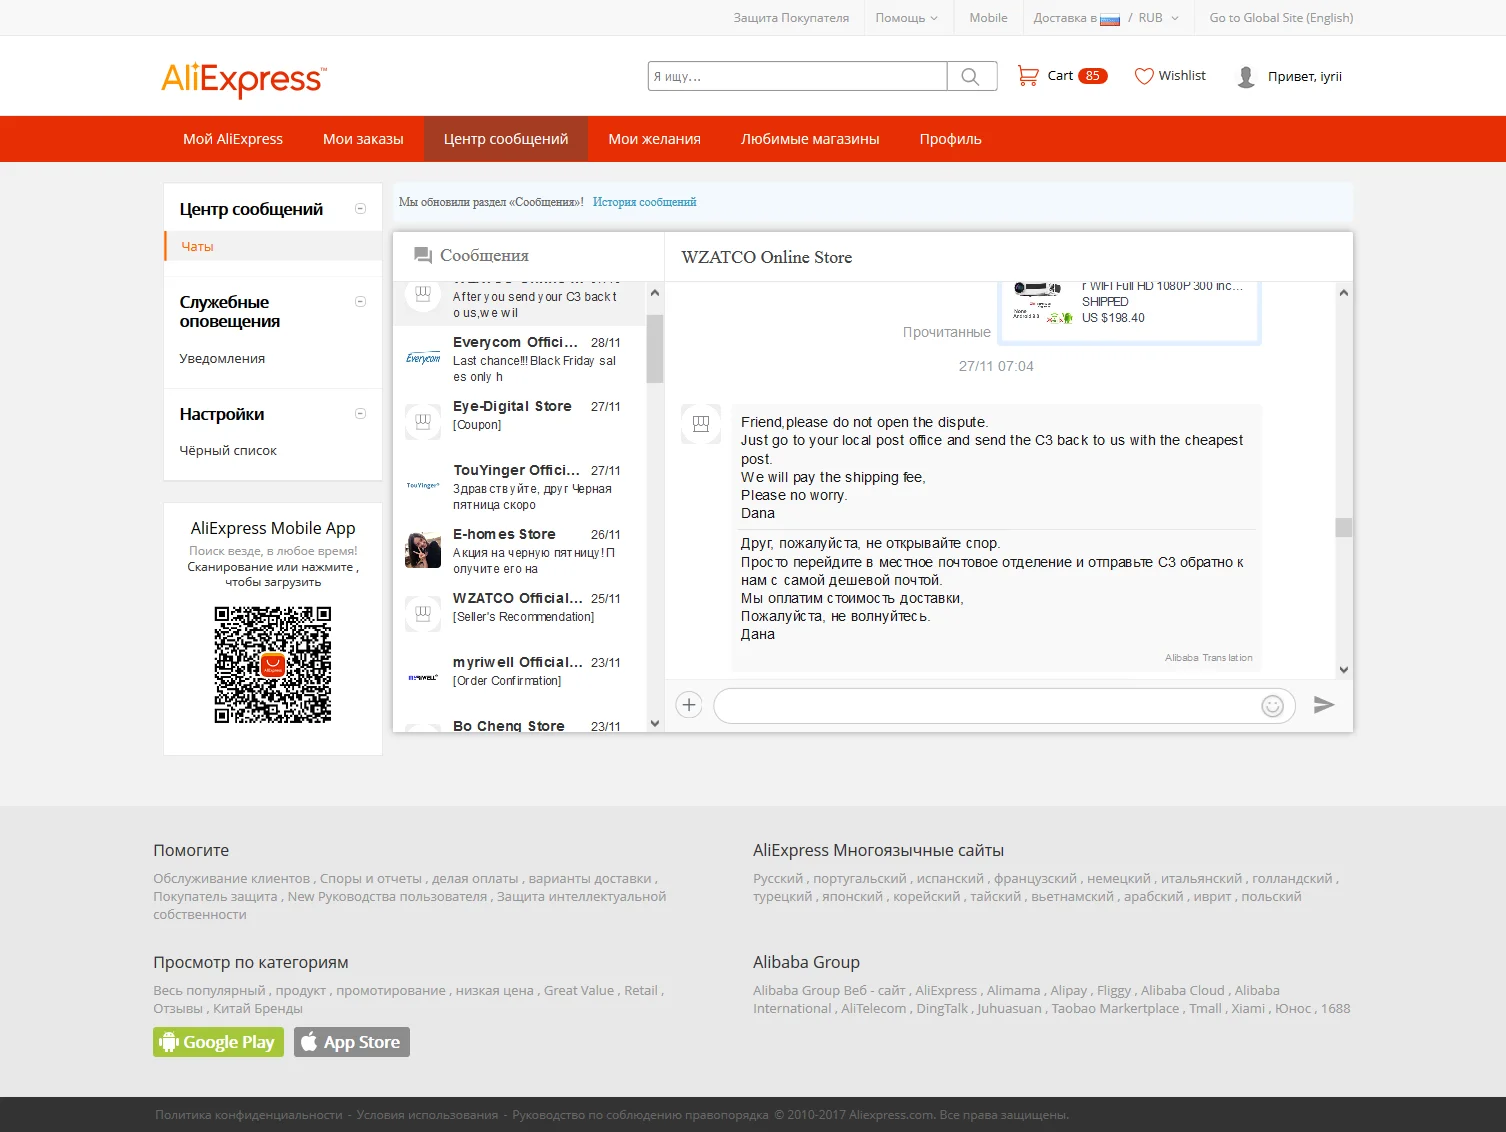The image size is (1506, 1132).
Task: Click the Eye-Digital Store avatar icon
Action: (423, 422)
